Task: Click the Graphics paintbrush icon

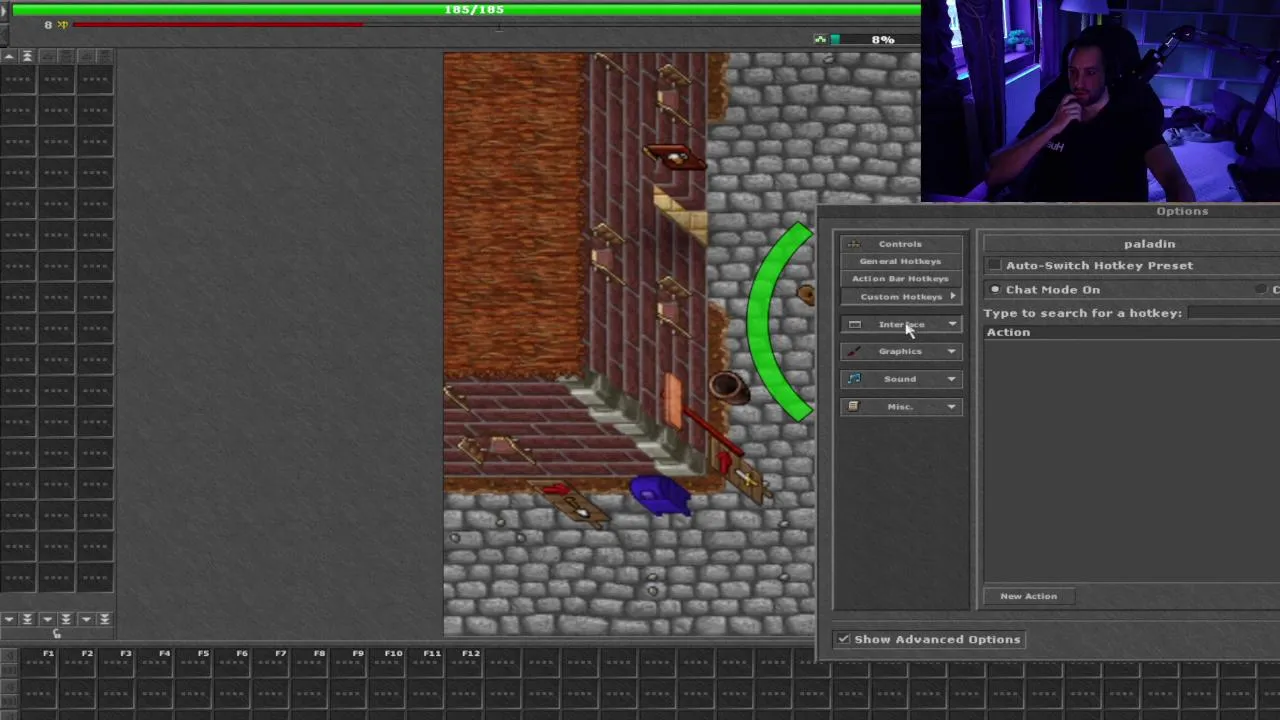Action: (853, 351)
